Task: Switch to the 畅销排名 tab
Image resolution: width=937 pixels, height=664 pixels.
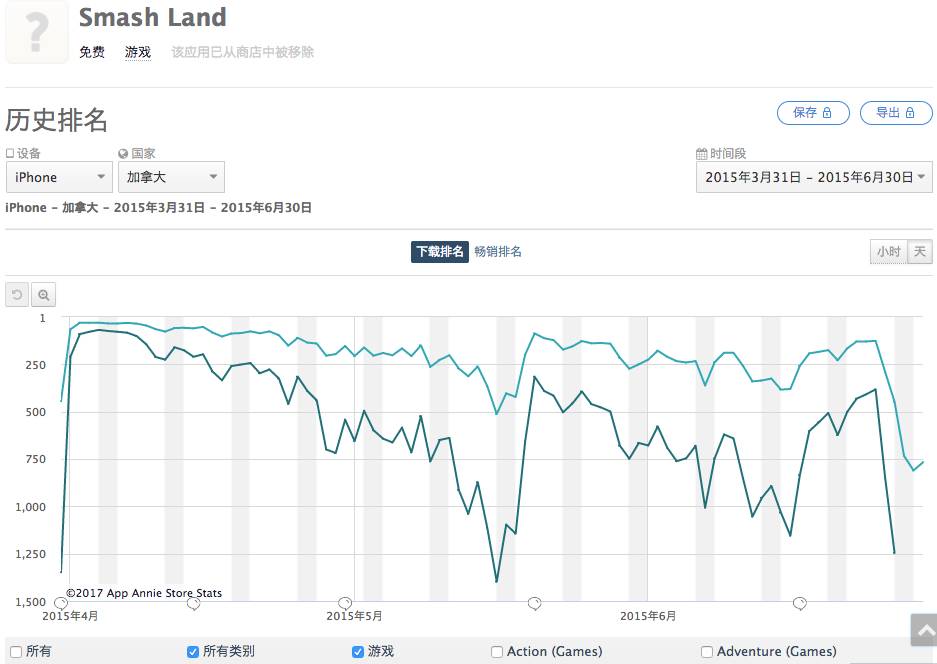Action: (498, 252)
